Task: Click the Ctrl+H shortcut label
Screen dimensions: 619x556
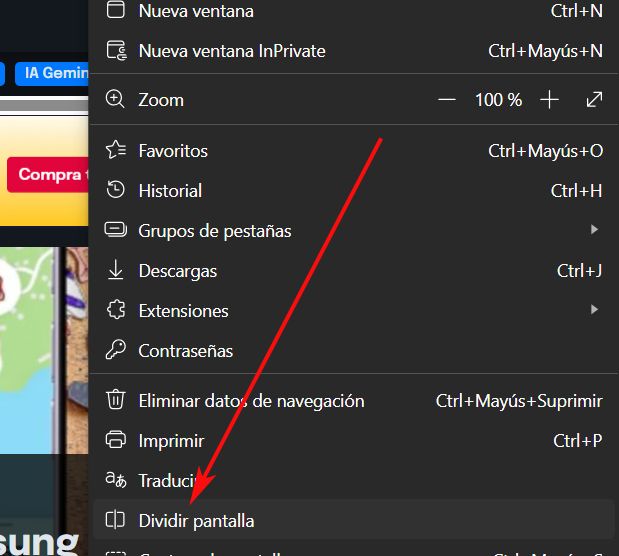Action: [x=576, y=191]
